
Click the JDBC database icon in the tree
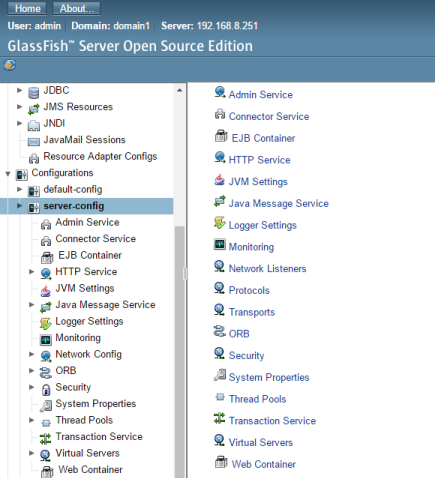(x=33, y=93)
